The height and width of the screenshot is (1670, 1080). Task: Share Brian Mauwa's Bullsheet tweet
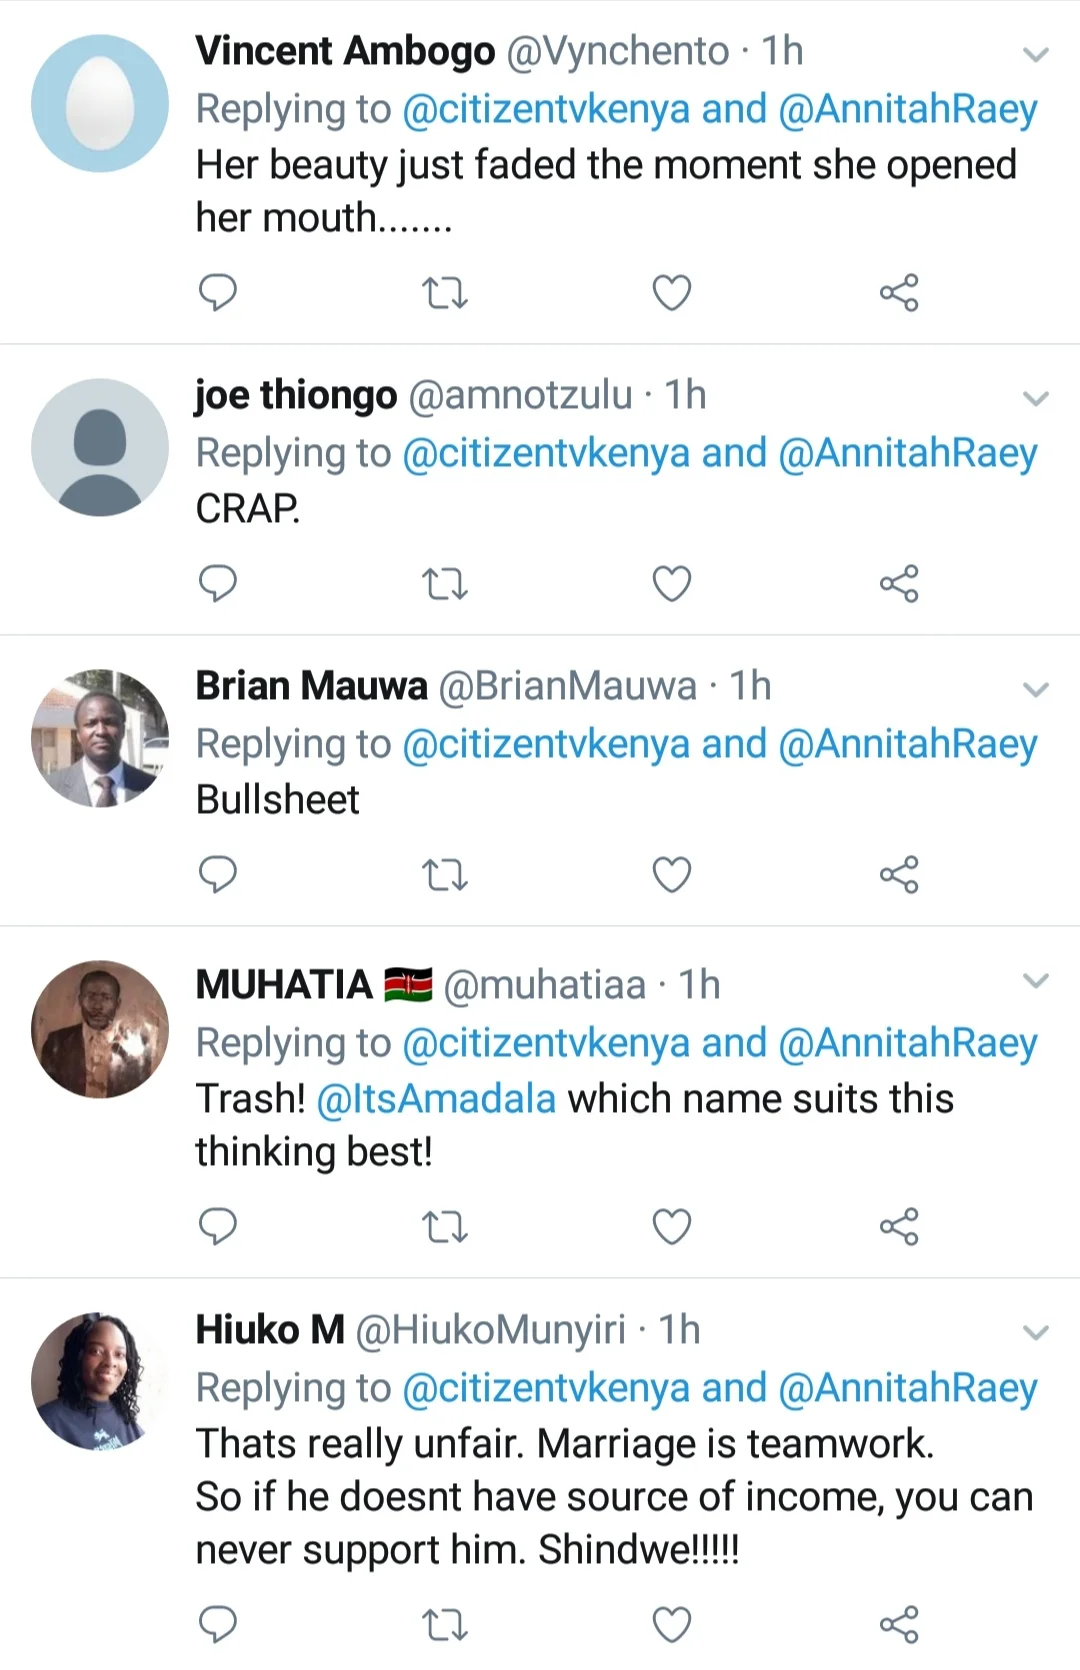coord(899,875)
